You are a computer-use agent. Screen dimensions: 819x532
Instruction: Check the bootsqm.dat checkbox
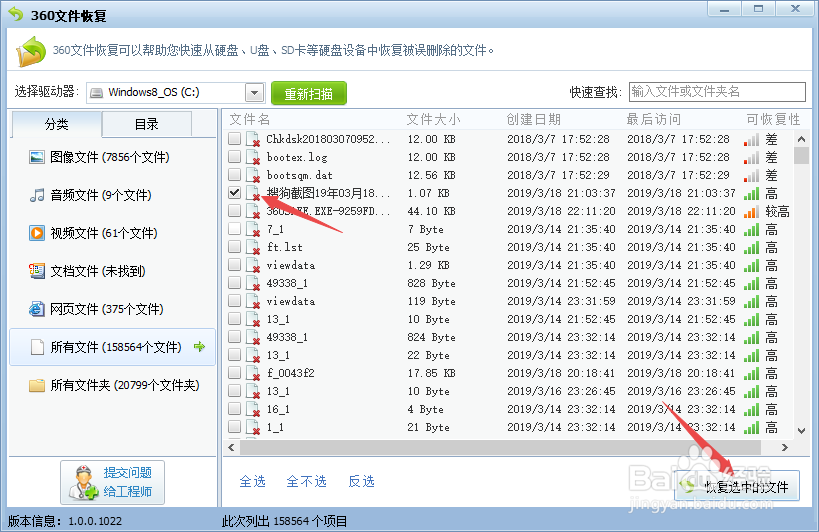235,174
